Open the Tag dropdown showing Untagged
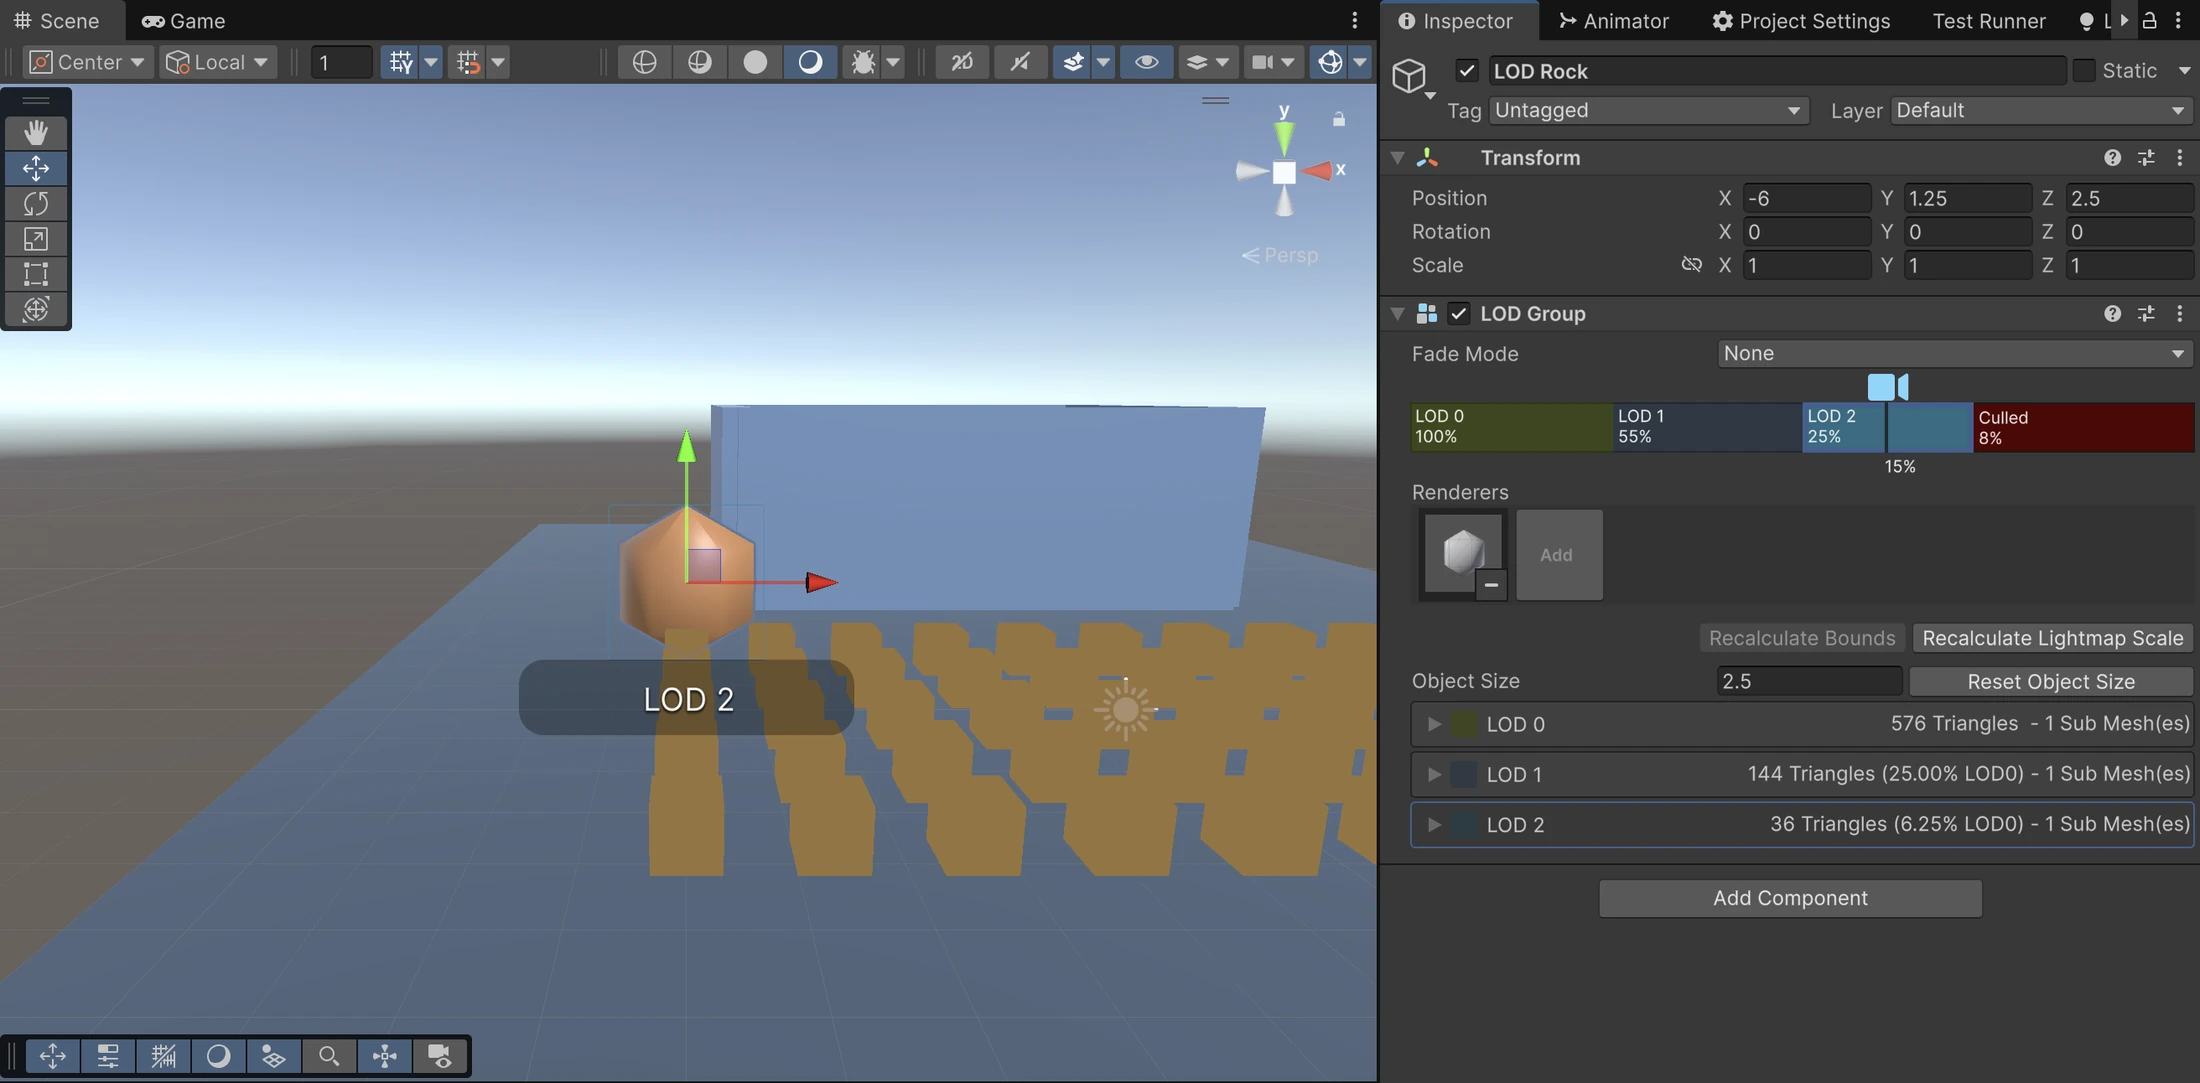 coord(1648,110)
